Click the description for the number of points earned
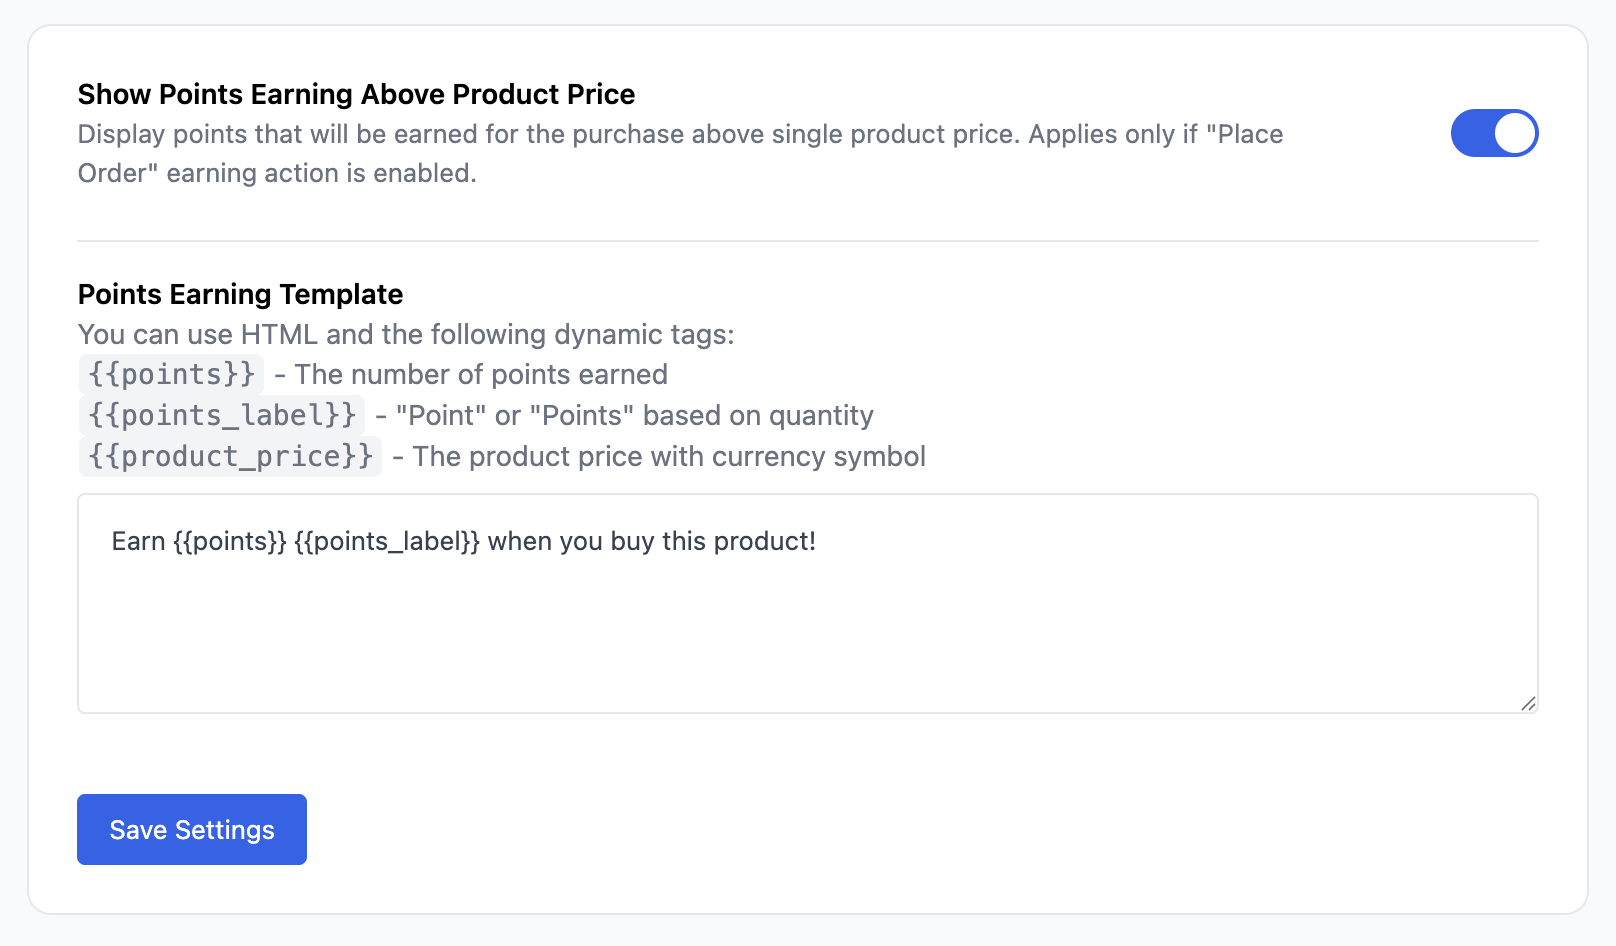Image resolution: width=1616 pixels, height=946 pixels. coord(470,374)
